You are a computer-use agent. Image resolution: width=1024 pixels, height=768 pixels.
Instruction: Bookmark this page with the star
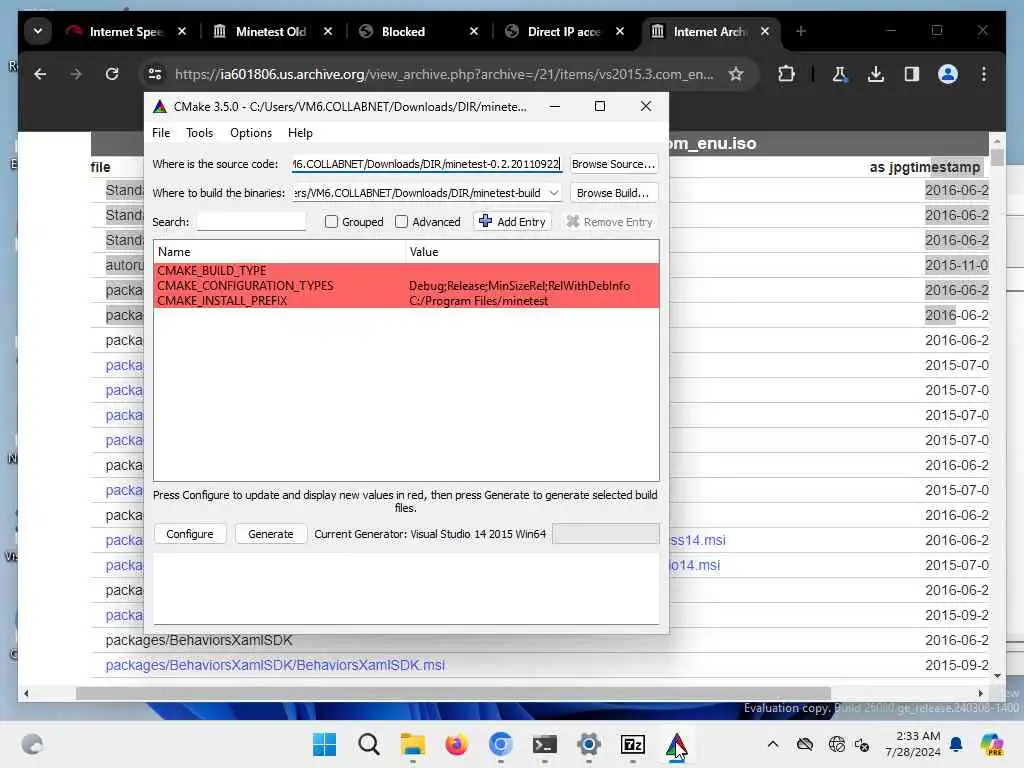tap(736, 74)
